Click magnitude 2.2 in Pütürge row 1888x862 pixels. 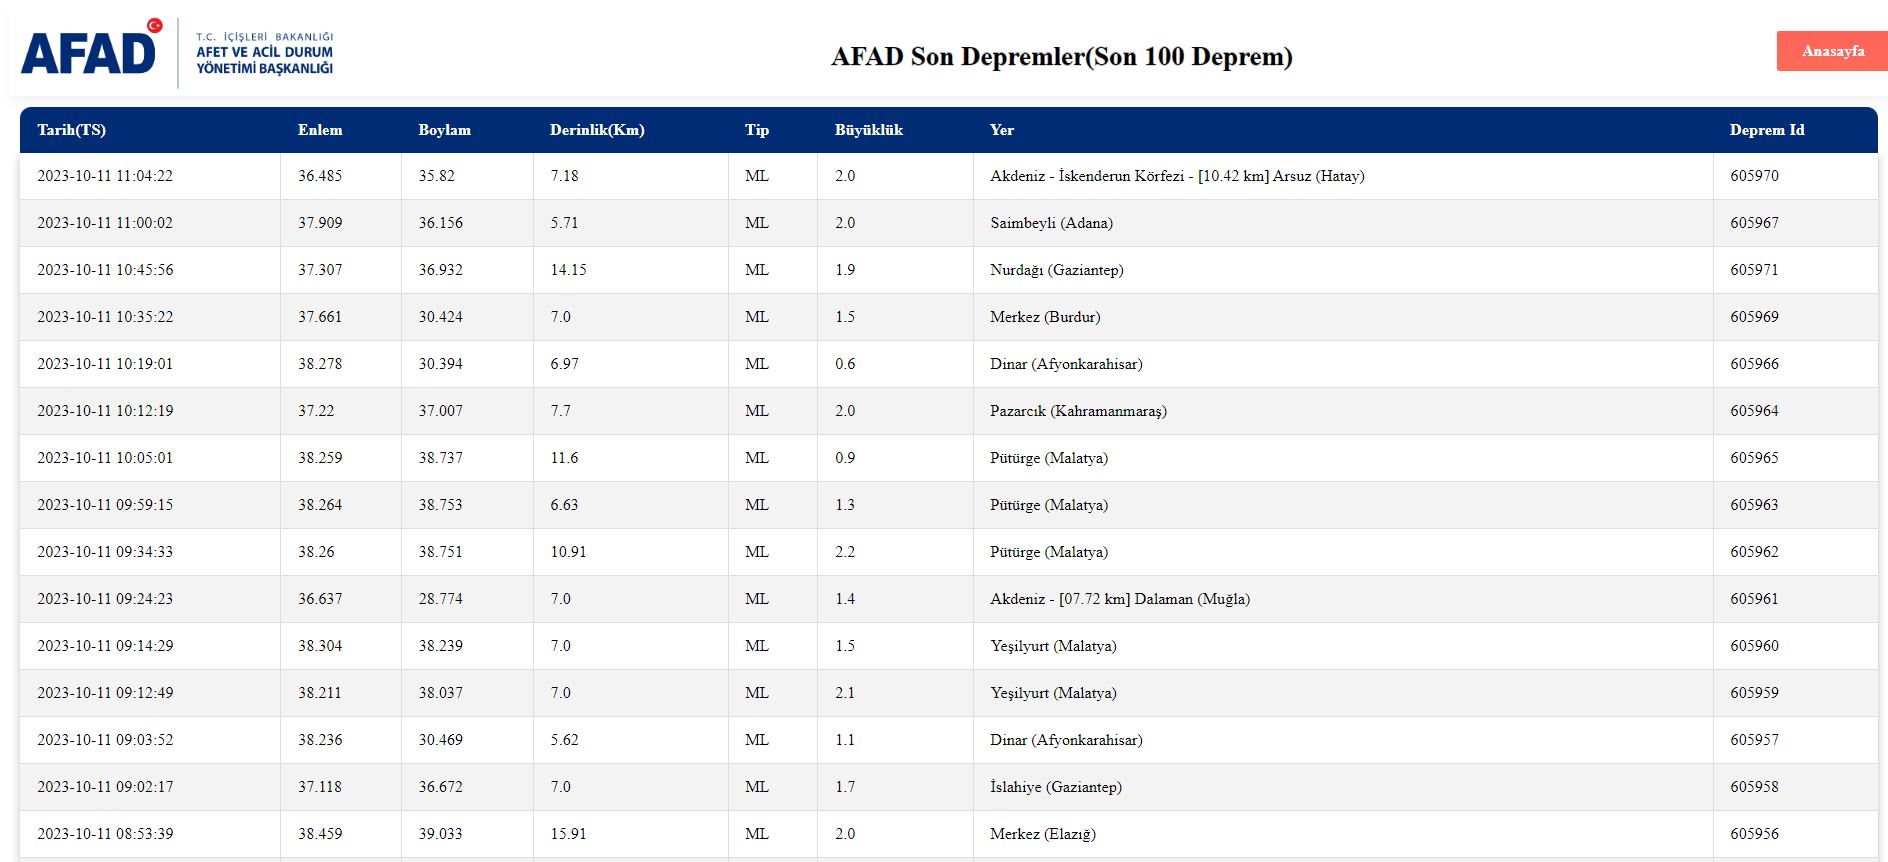point(845,552)
